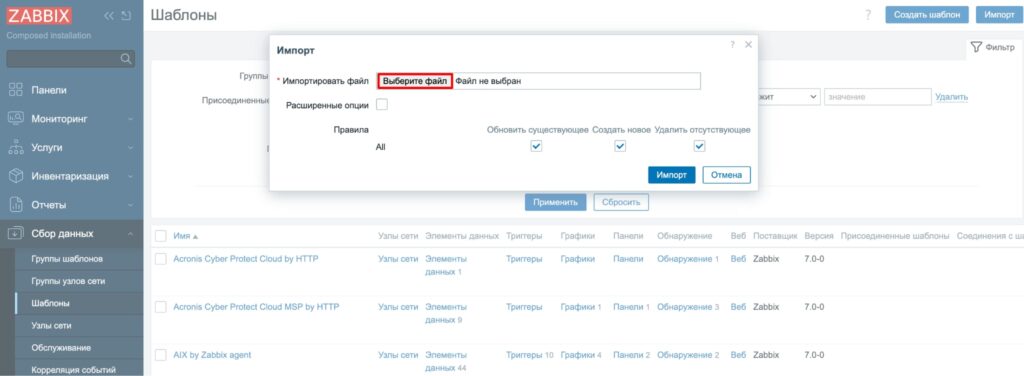The height and width of the screenshot is (376, 1024).
Task: Open Acronis Cyber Protect Cloud by HTTP template
Action: tap(246, 259)
